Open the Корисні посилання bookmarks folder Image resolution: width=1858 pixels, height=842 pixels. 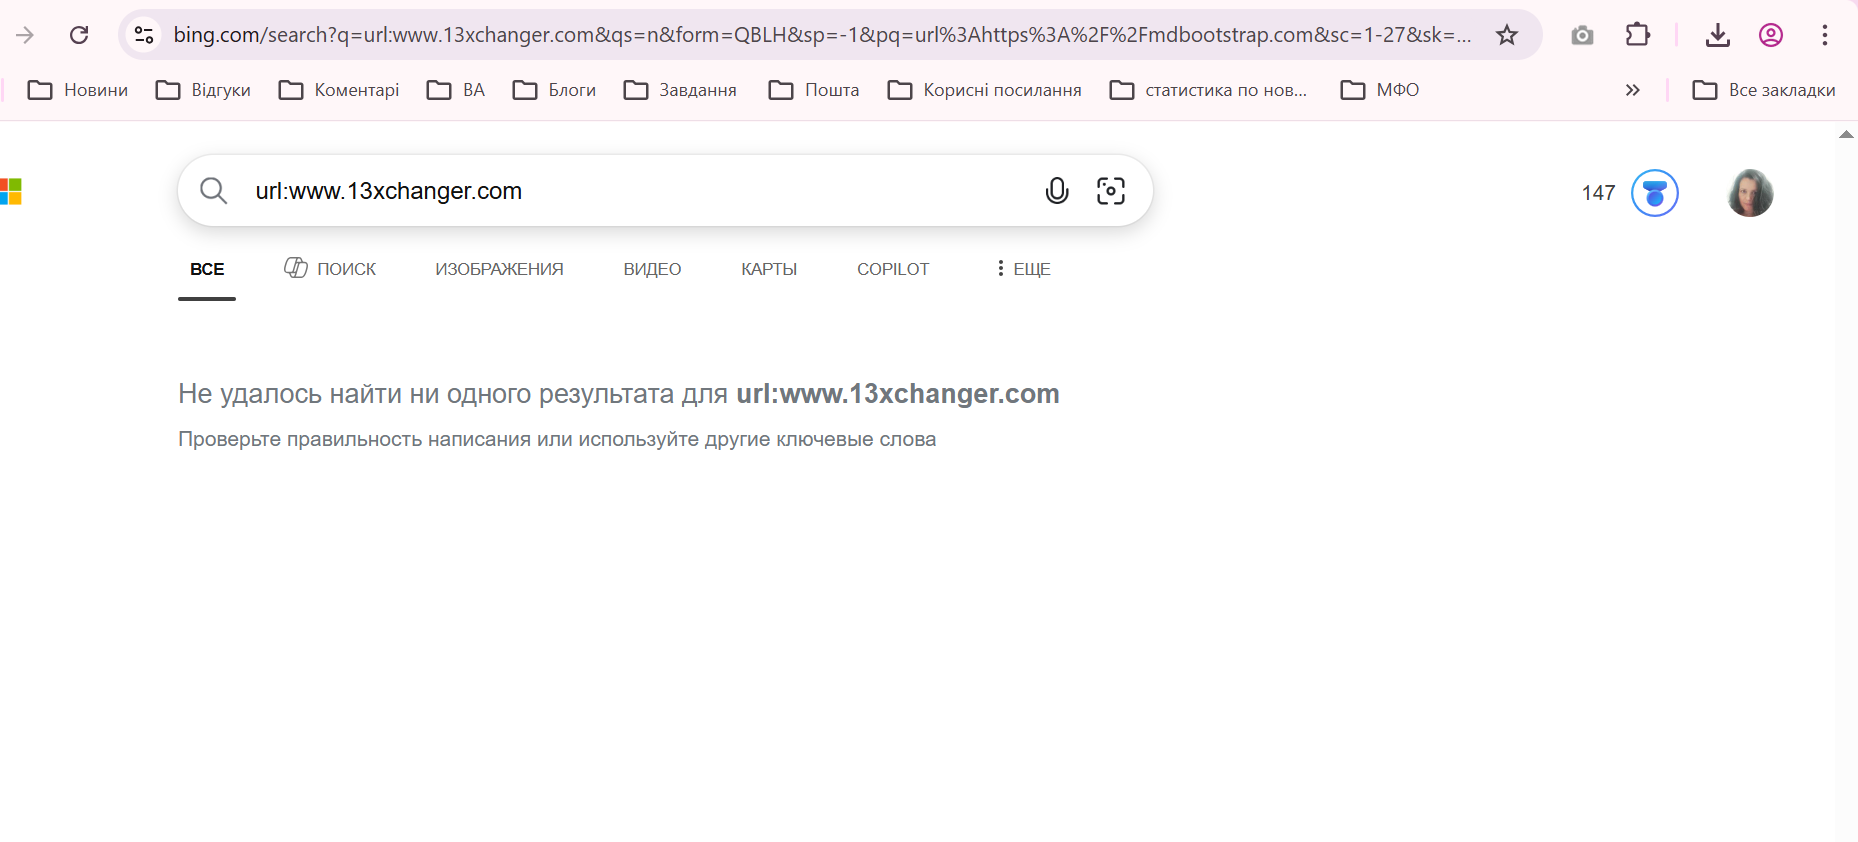pyautogui.click(x=984, y=90)
